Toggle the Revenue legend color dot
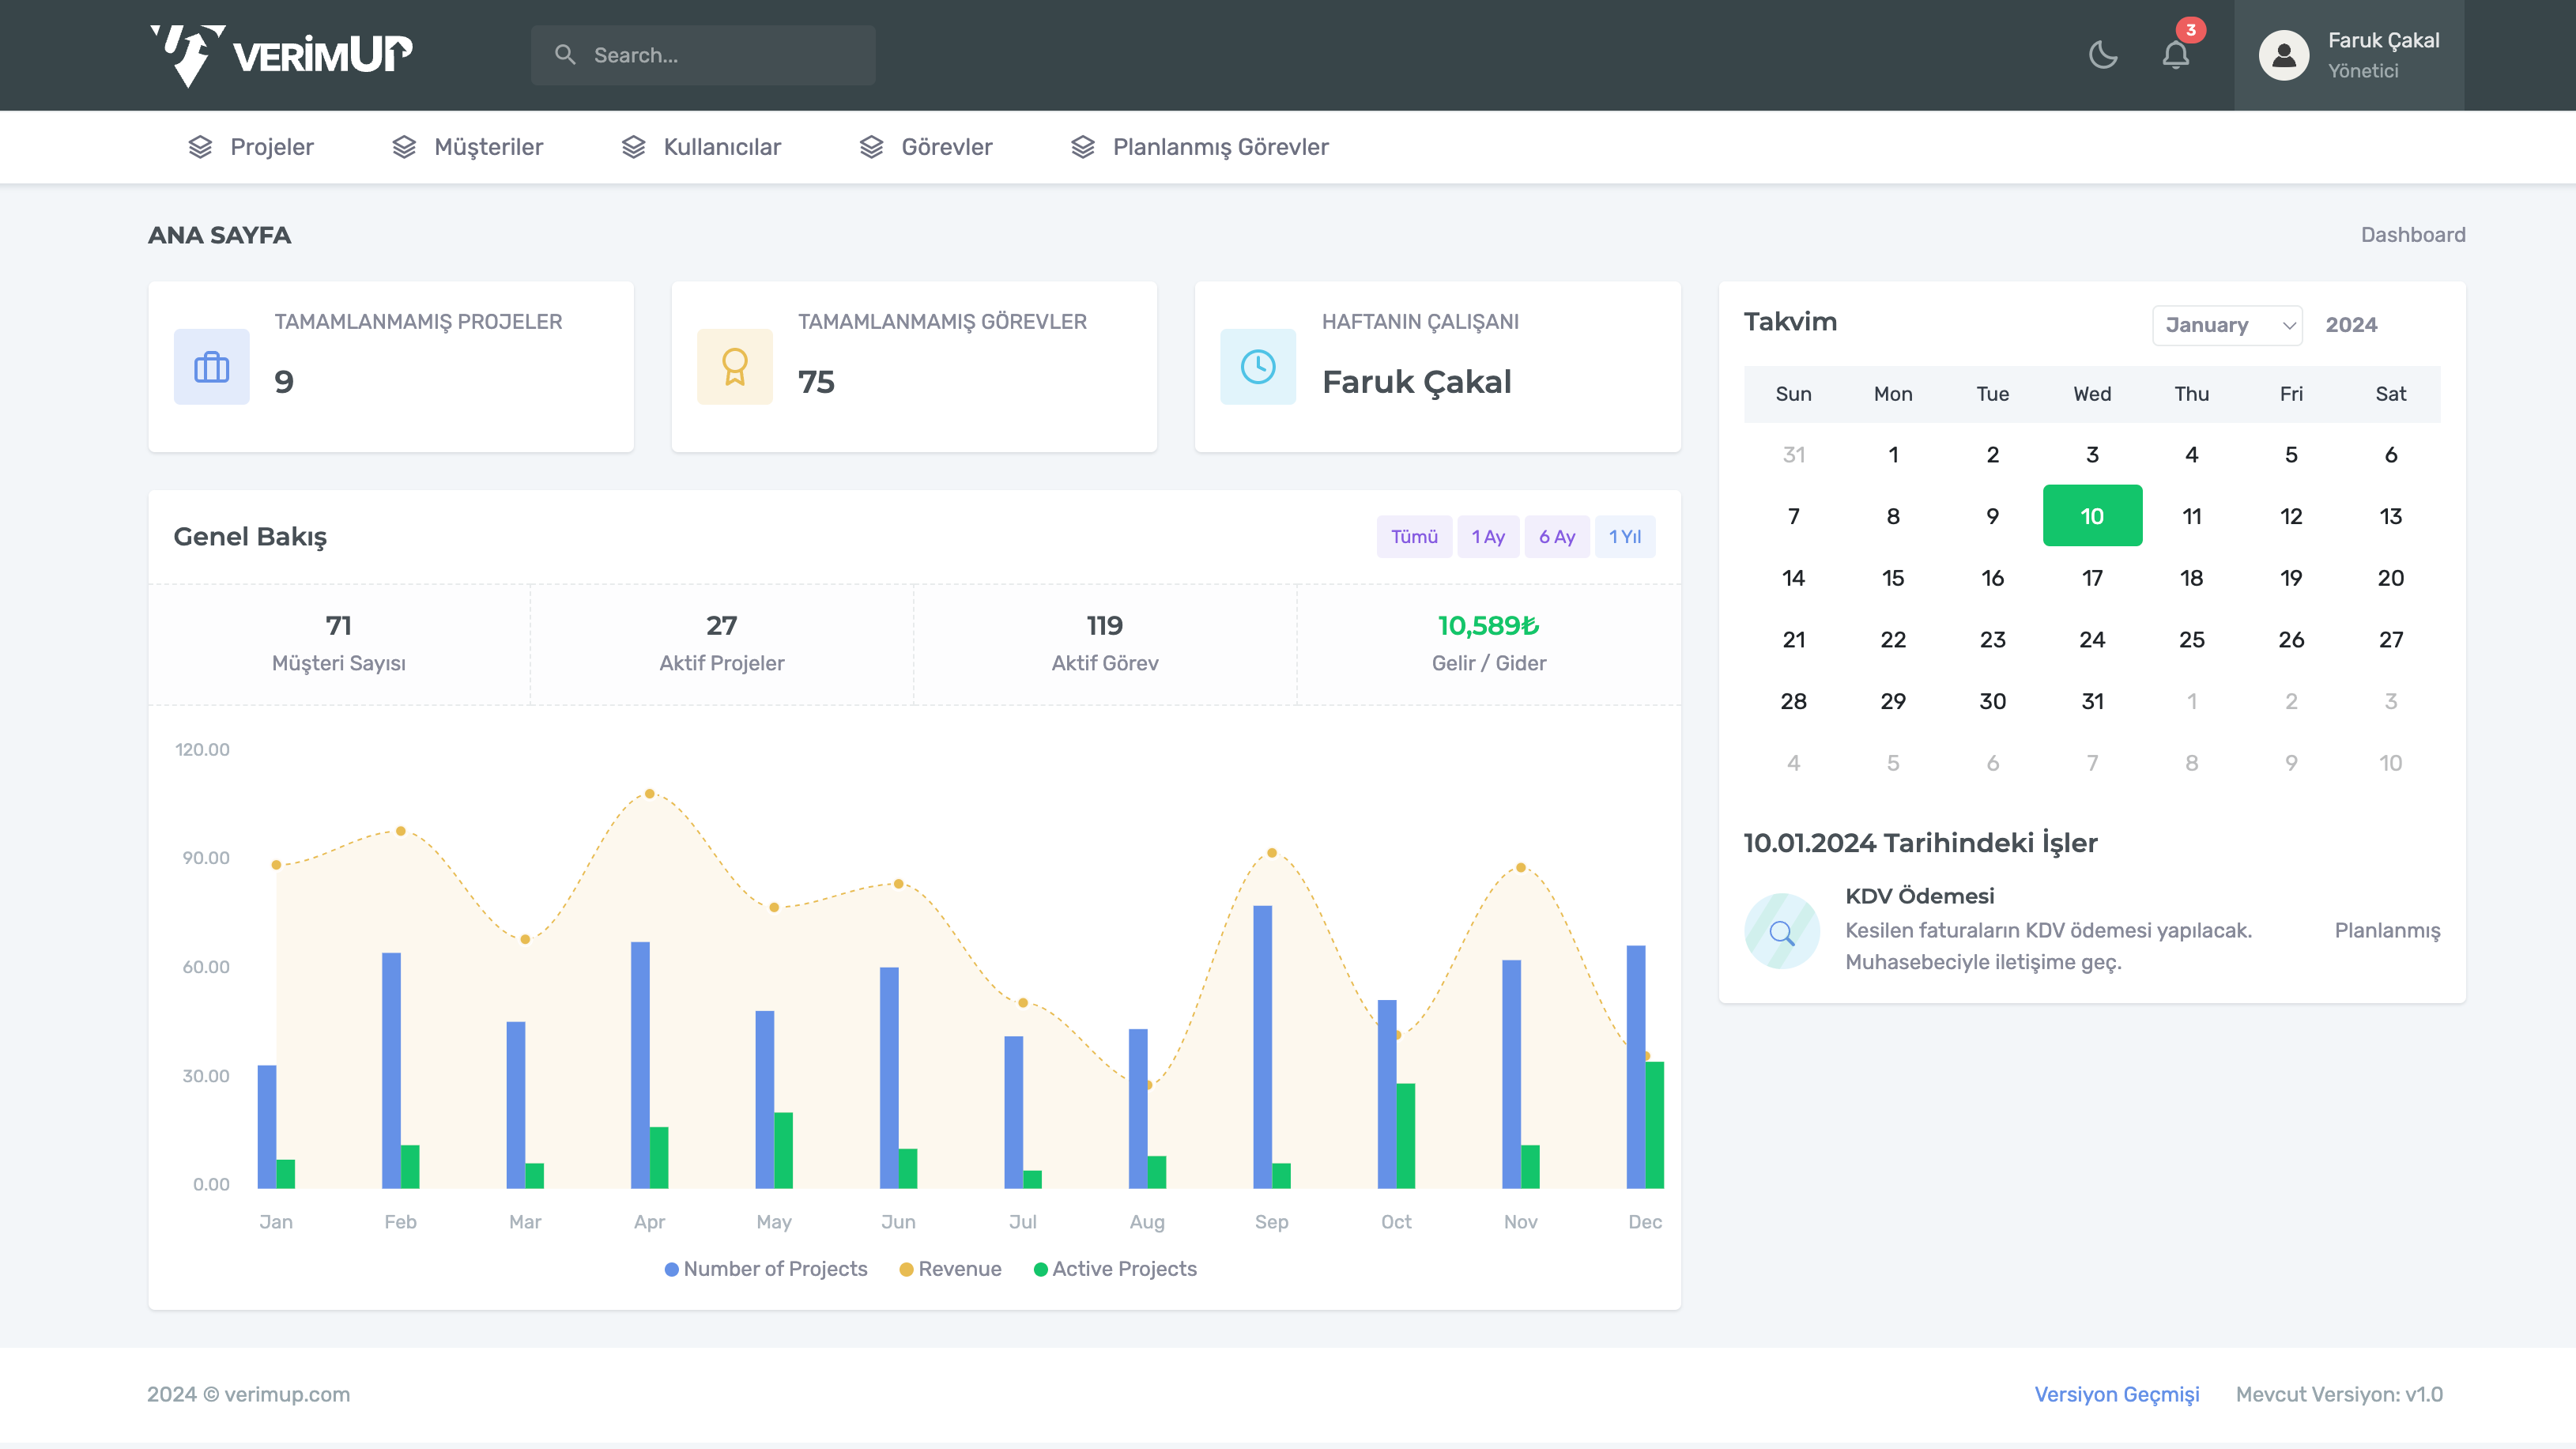Viewport: 2576px width, 1449px height. pos(906,1269)
